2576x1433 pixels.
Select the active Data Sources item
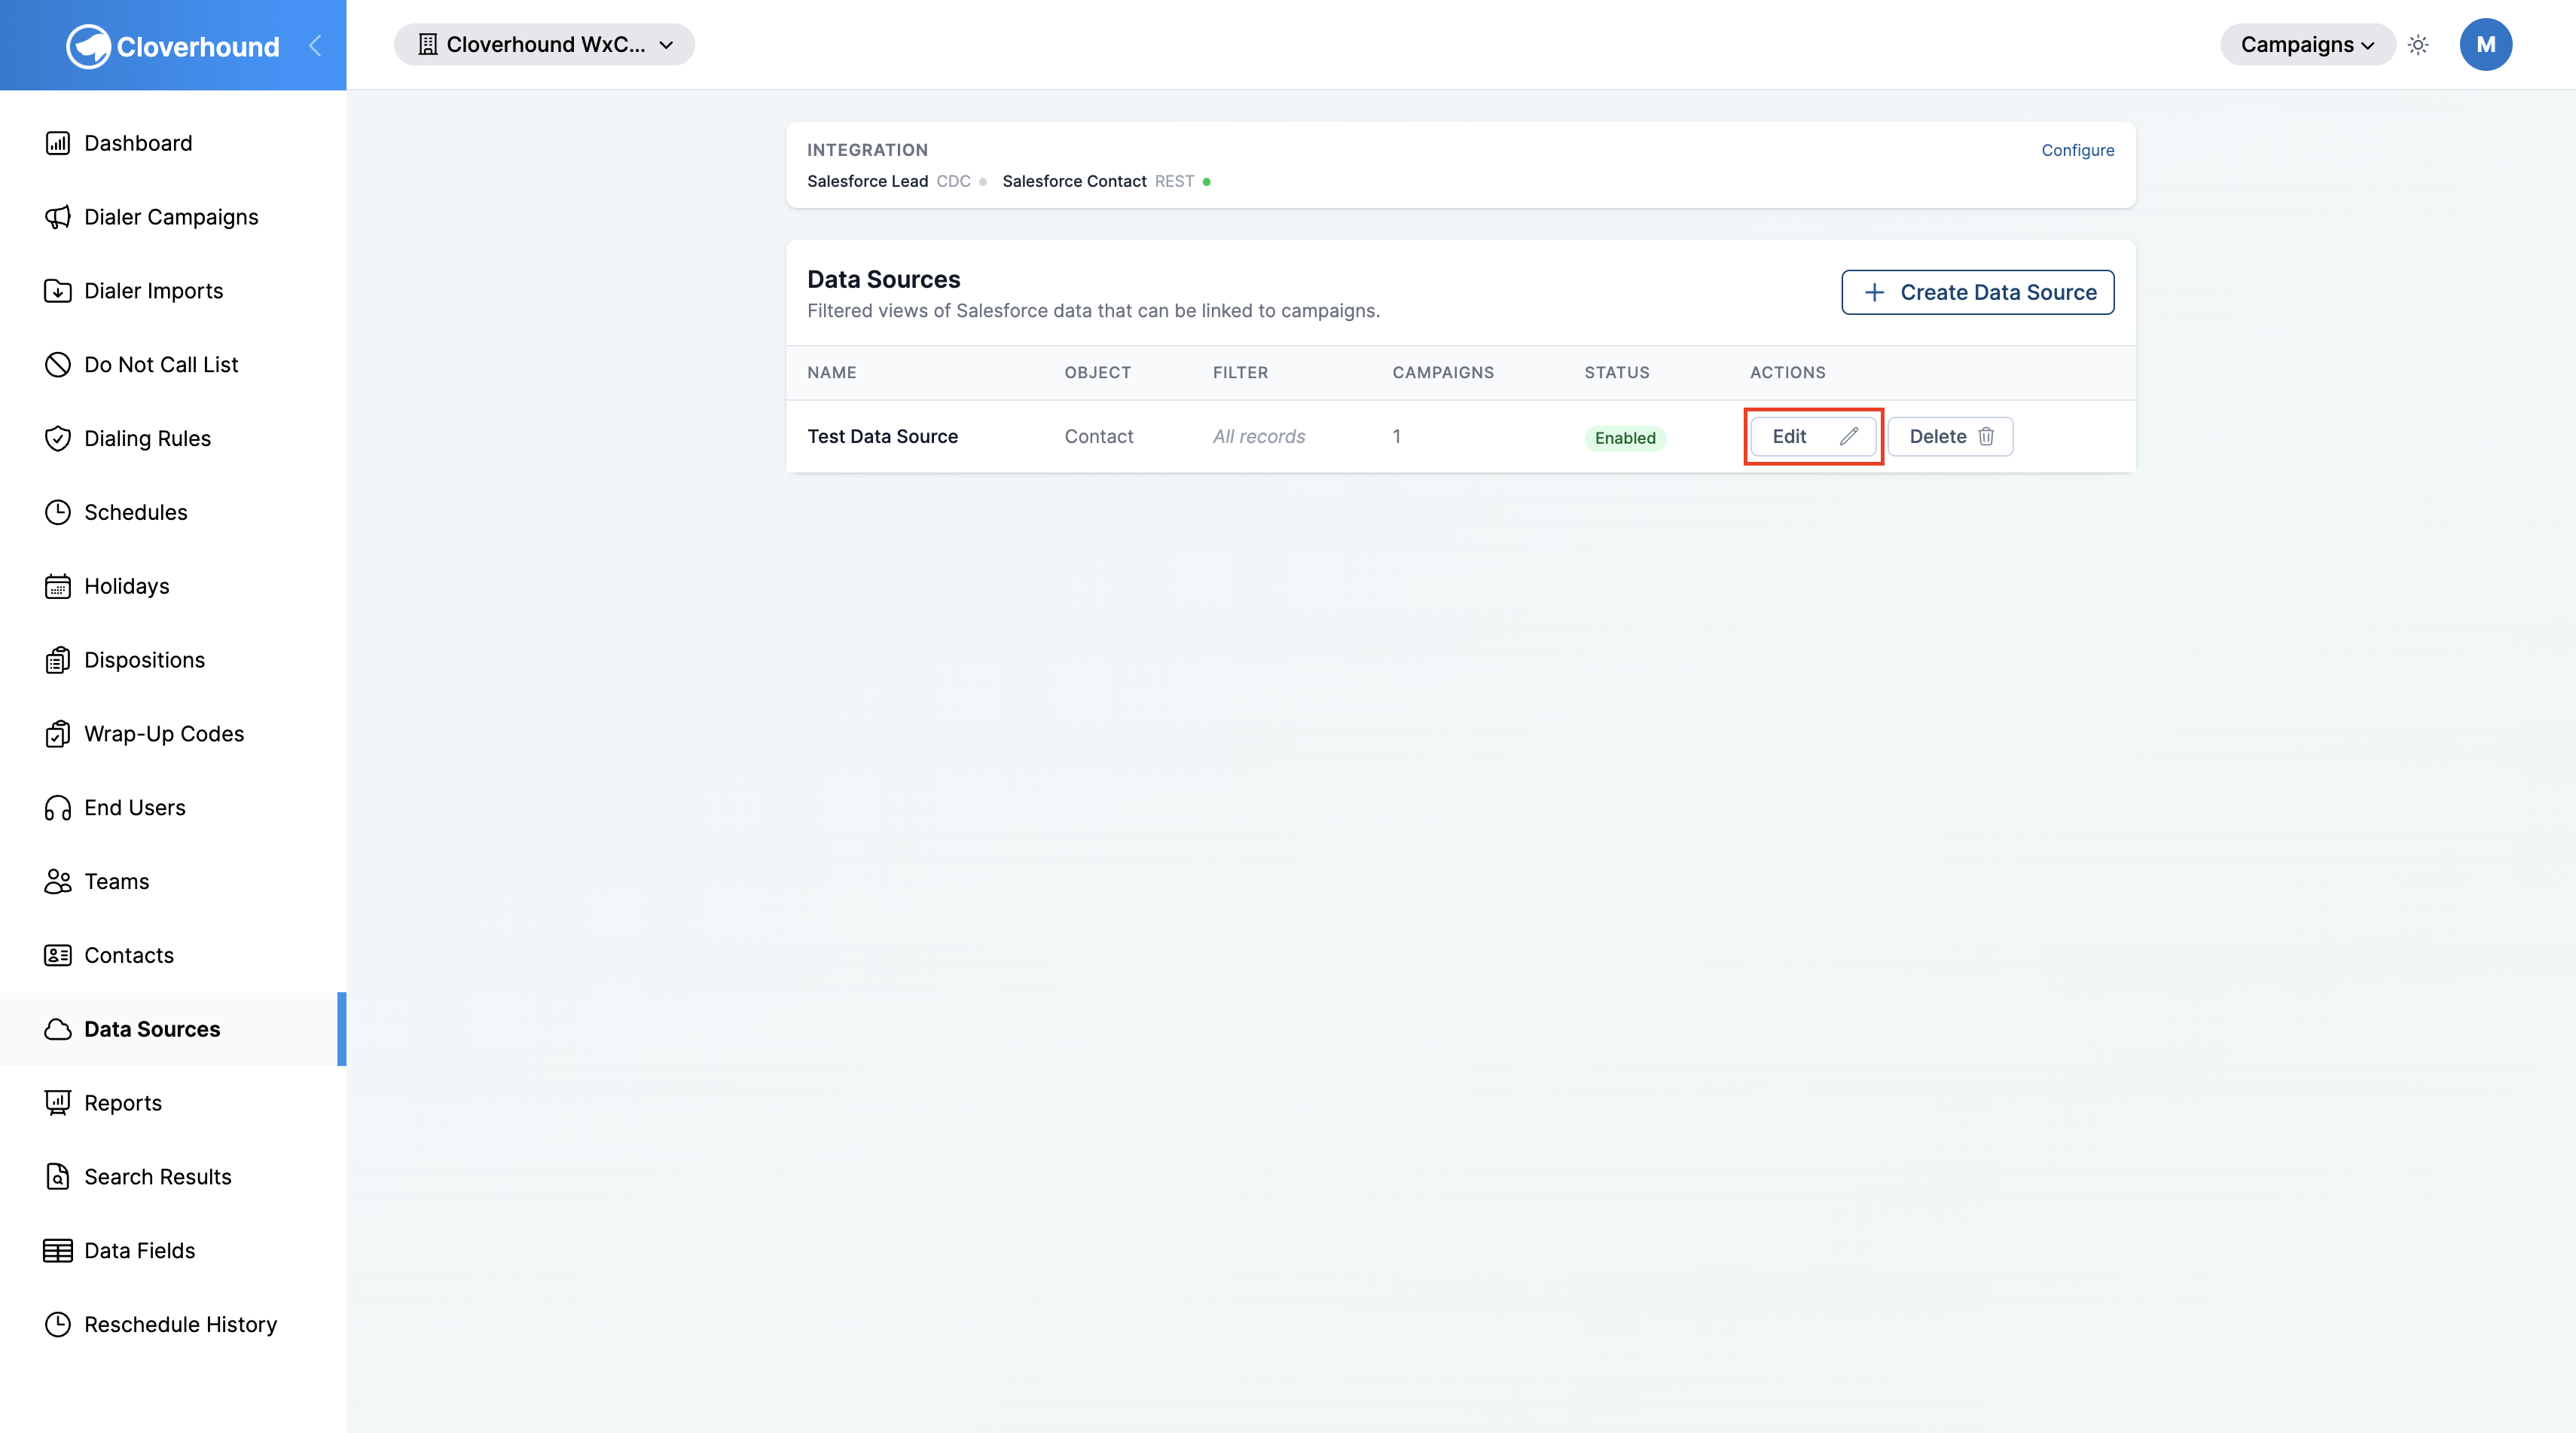coord(173,1029)
